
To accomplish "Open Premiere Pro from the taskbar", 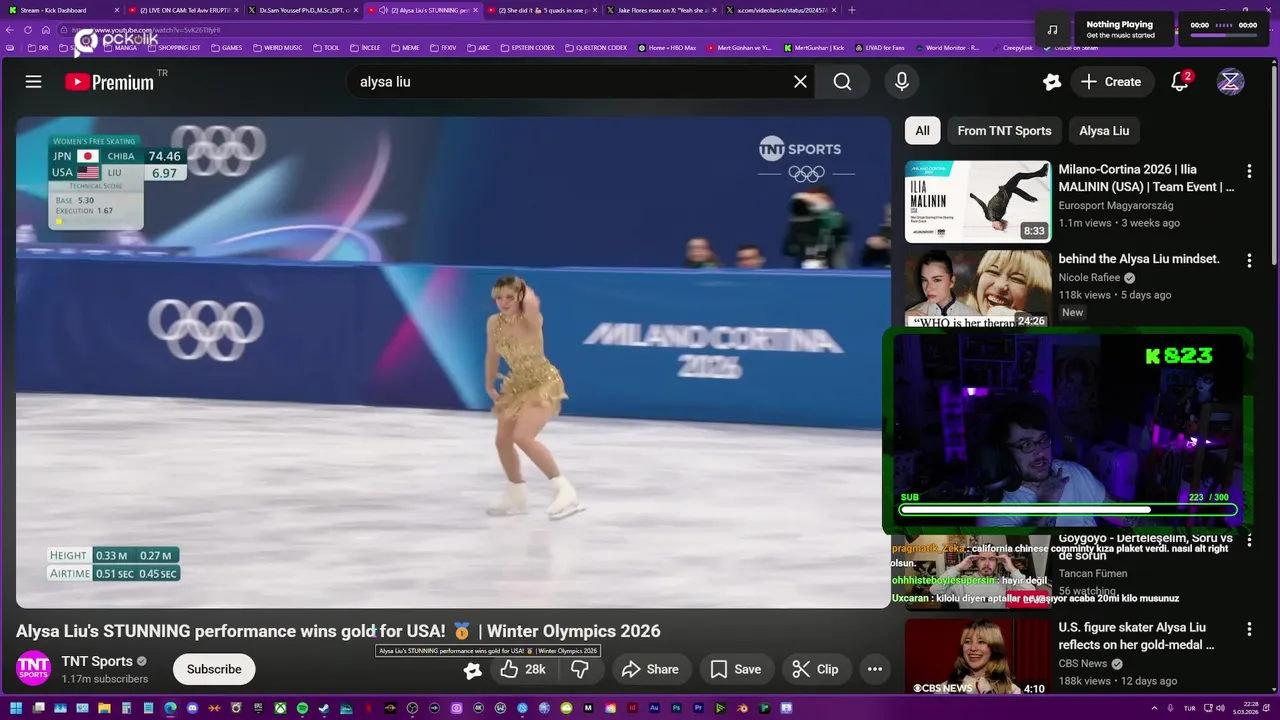I will click(x=699, y=708).
